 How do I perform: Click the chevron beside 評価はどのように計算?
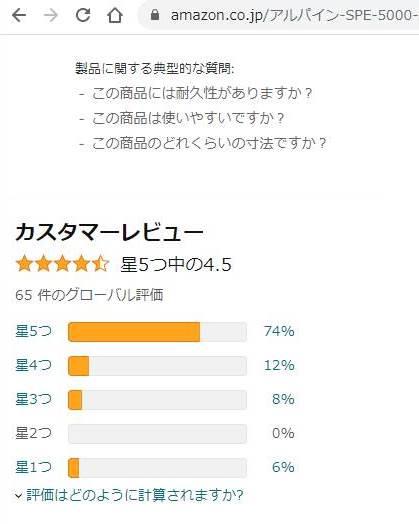[x=19, y=496]
